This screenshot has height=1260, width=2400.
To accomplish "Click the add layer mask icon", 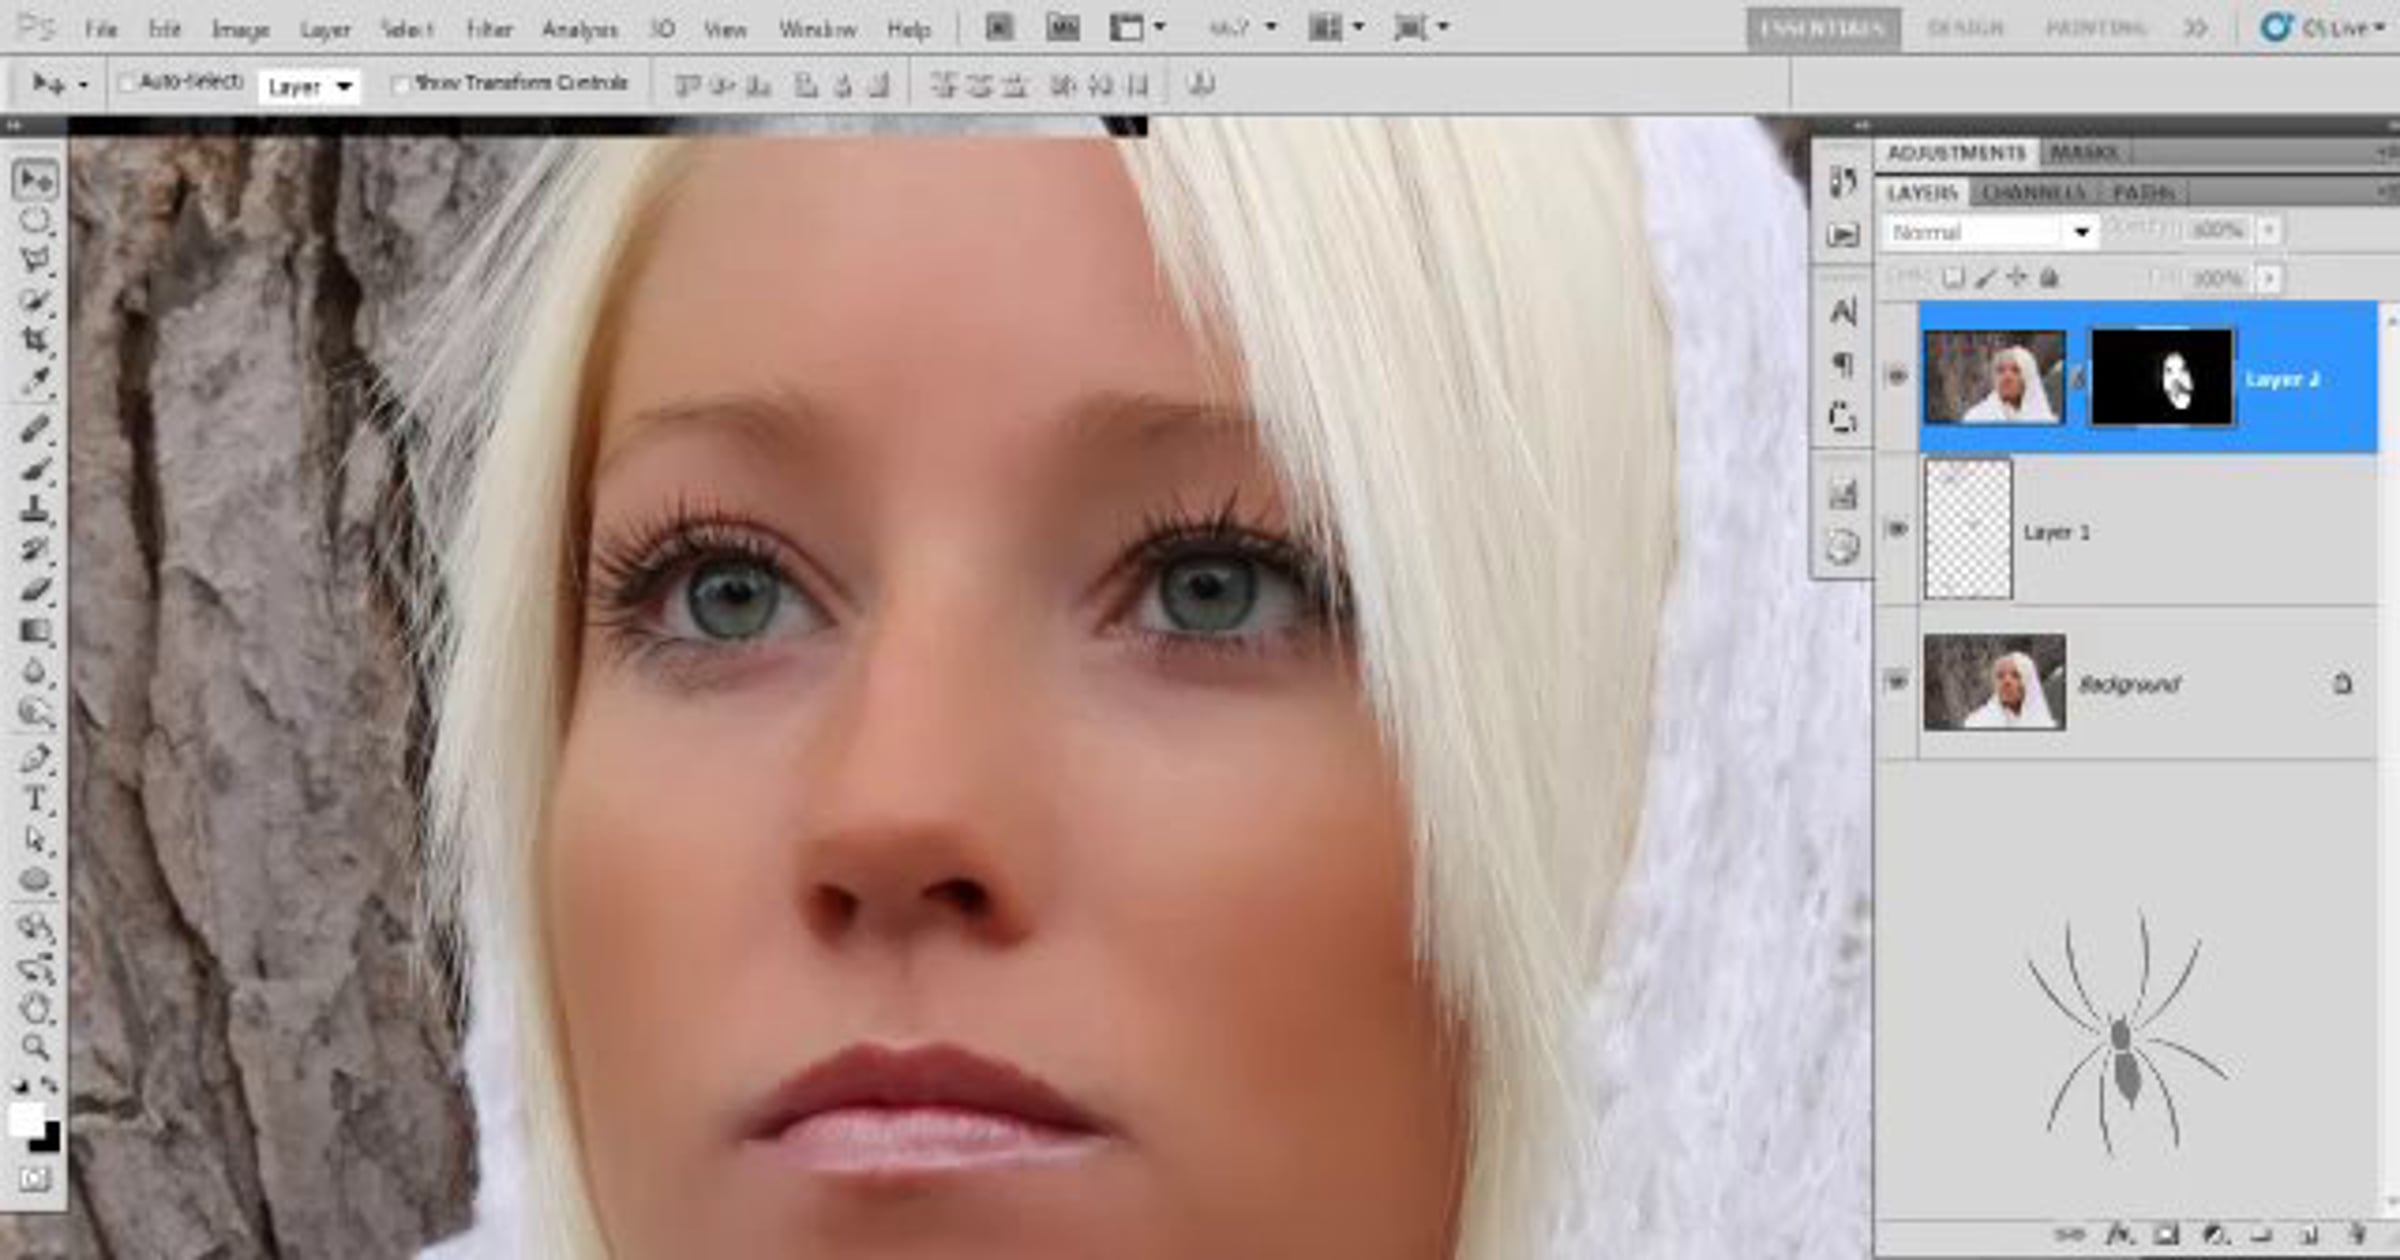I will point(2166,1235).
